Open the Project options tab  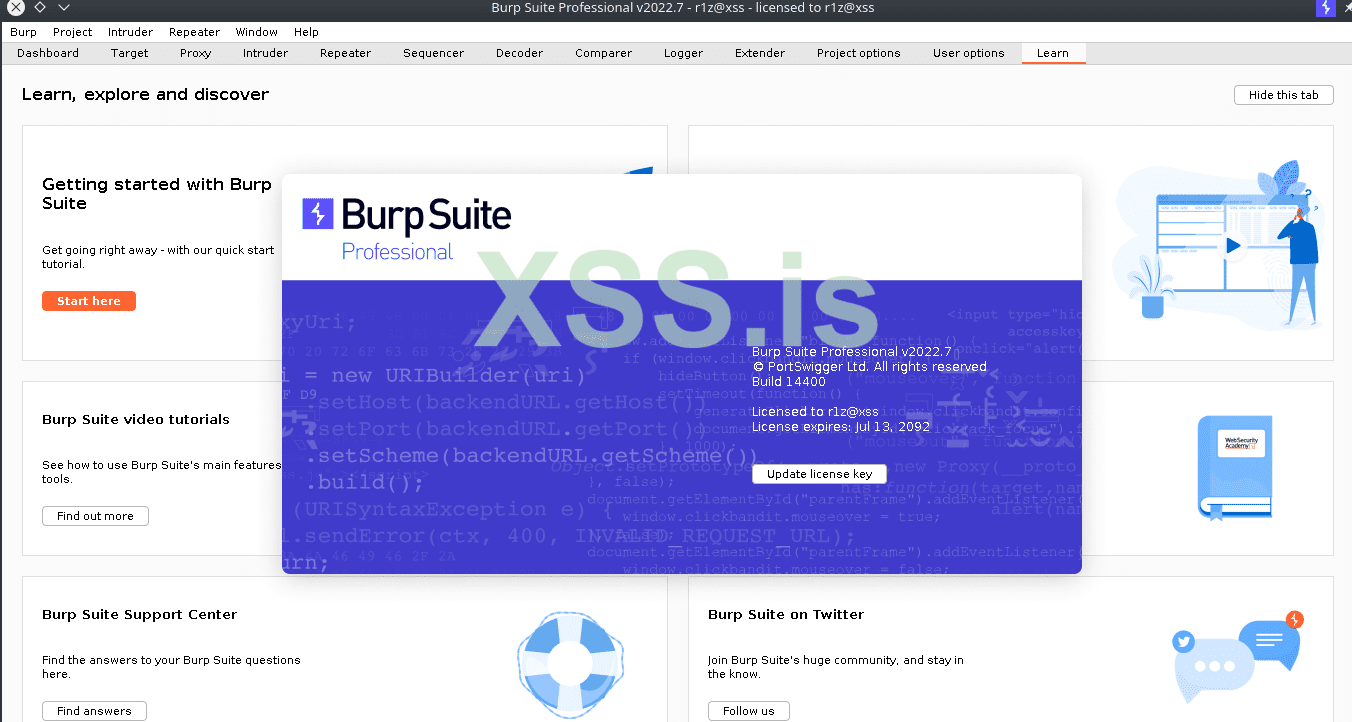(859, 53)
